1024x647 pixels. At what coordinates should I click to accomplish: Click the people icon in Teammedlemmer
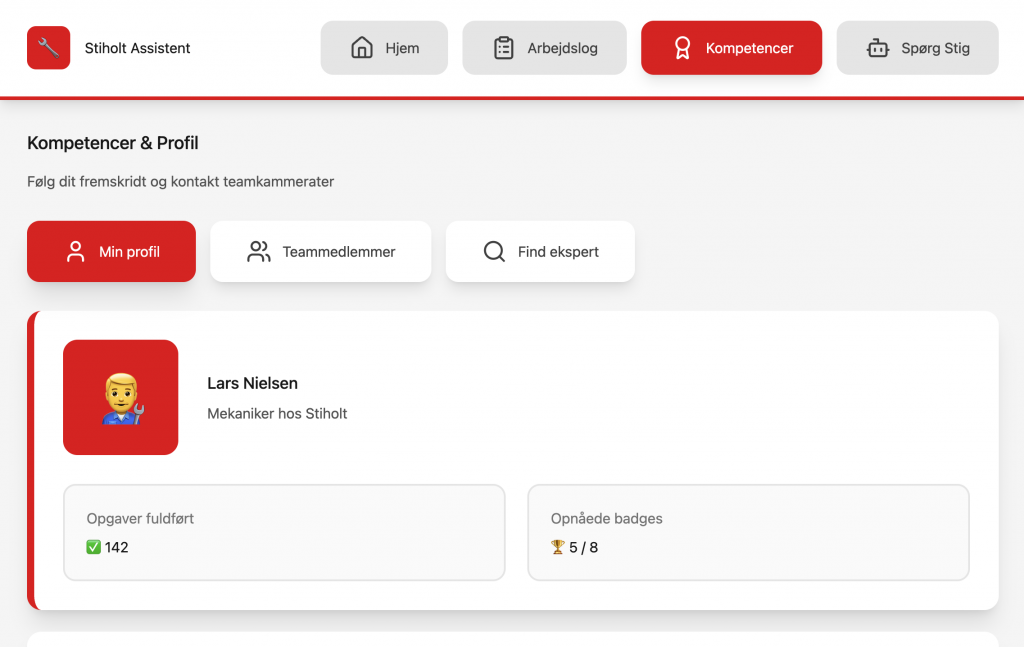pyautogui.click(x=259, y=252)
